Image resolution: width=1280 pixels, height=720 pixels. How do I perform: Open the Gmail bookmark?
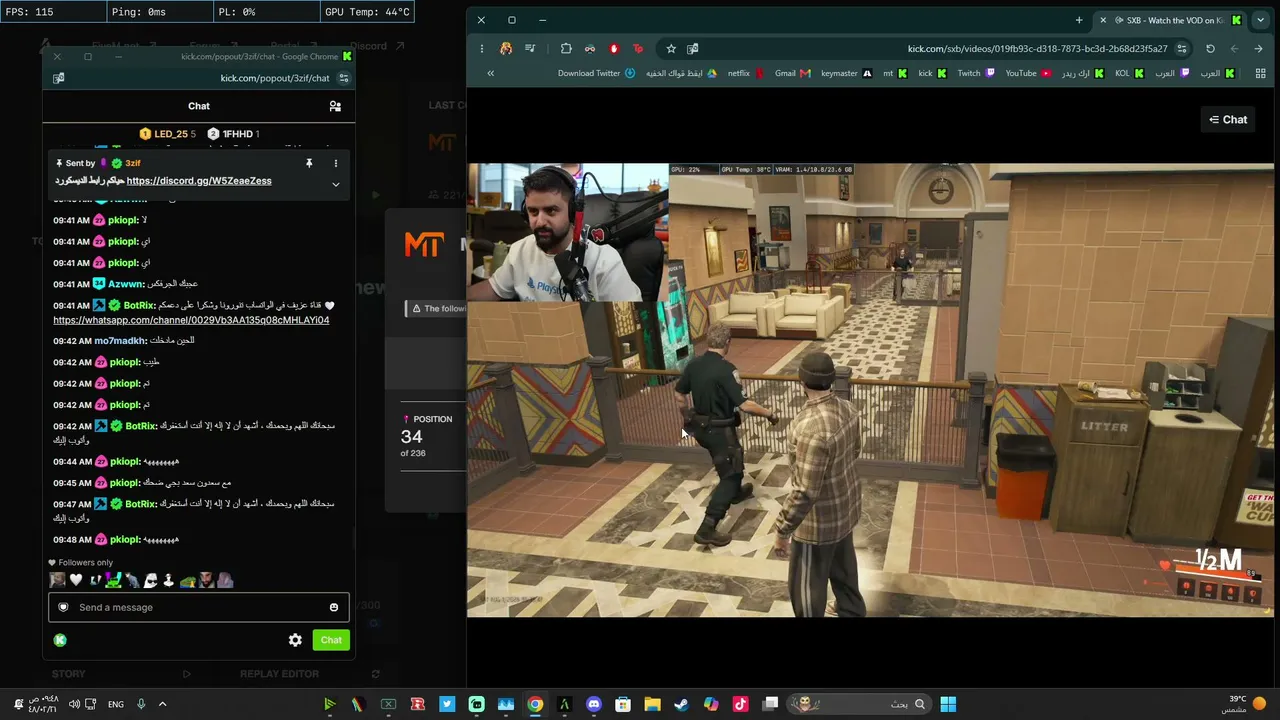coord(793,73)
